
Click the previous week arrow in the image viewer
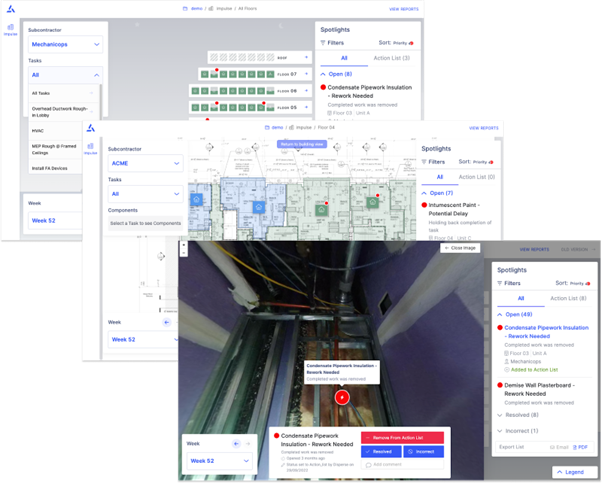236,443
